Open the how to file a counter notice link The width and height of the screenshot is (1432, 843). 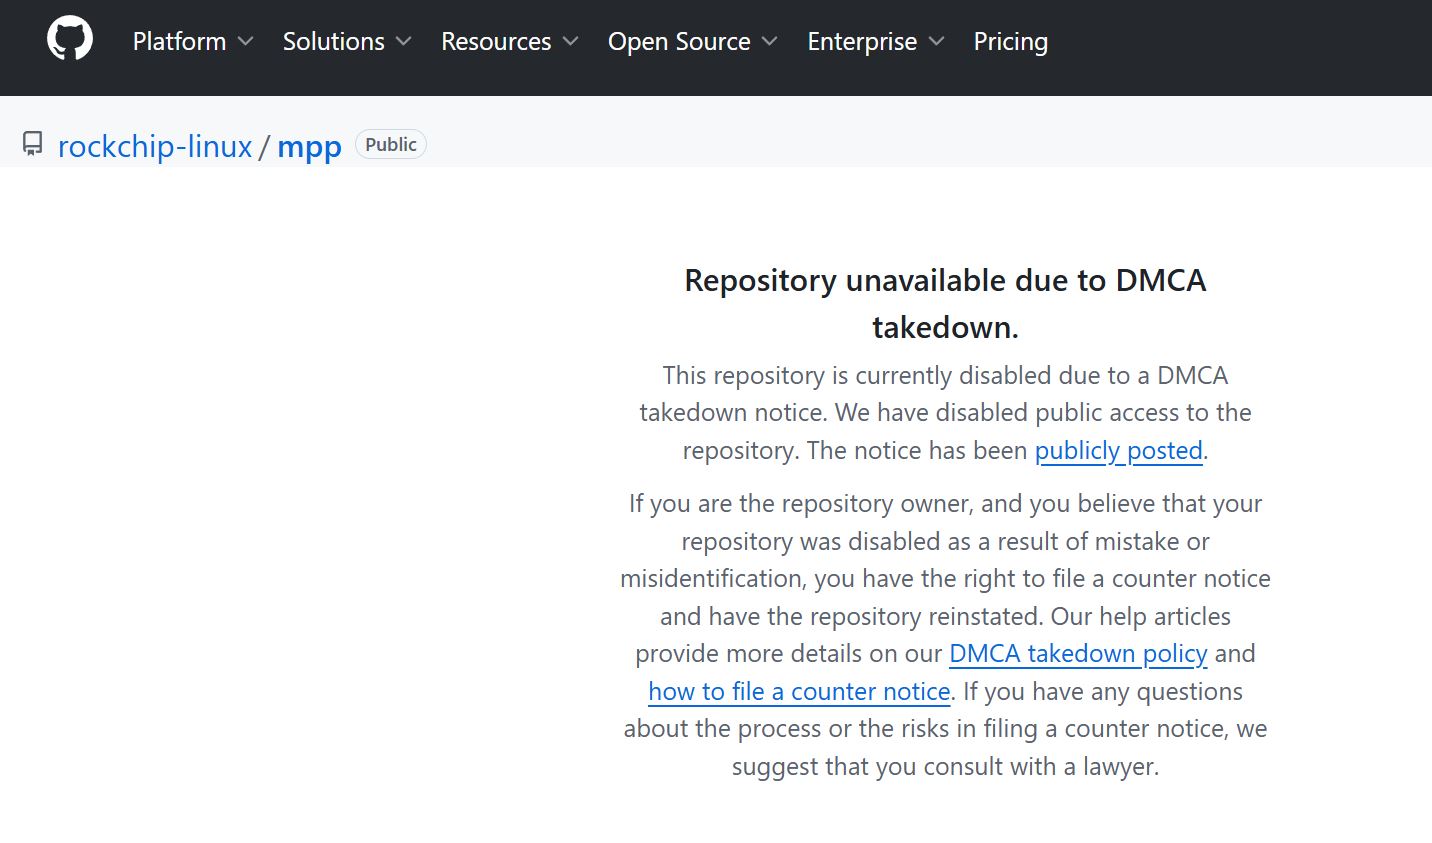[799, 691]
